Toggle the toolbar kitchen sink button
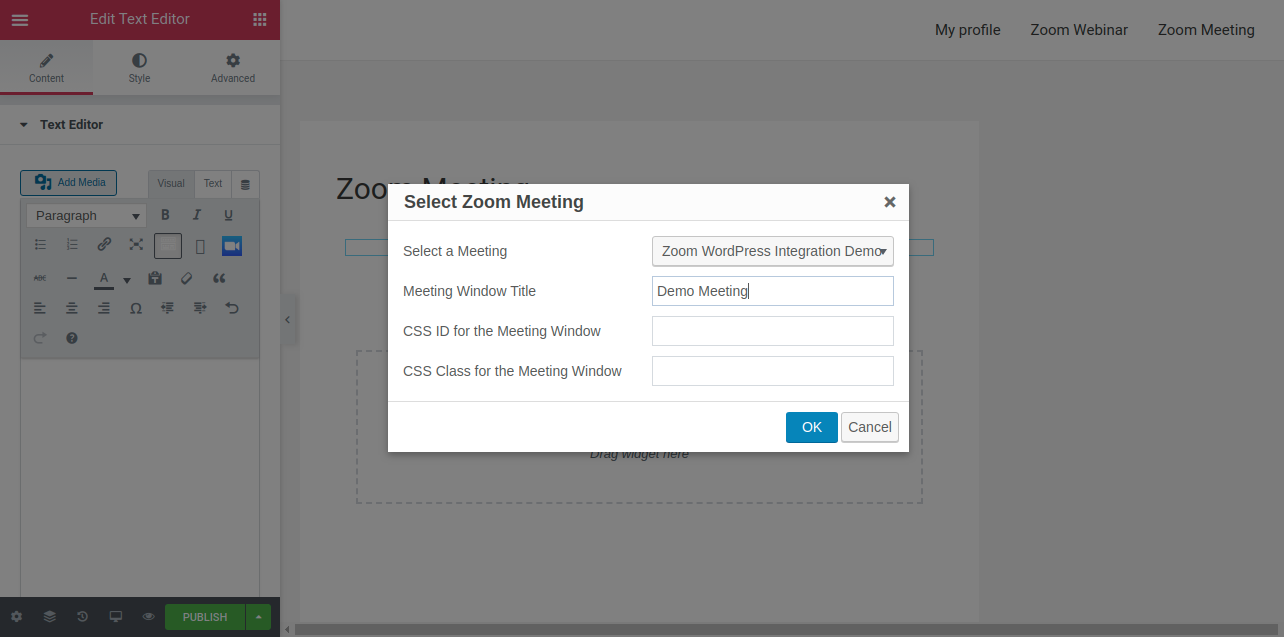This screenshot has width=1284, height=637. point(168,246)
